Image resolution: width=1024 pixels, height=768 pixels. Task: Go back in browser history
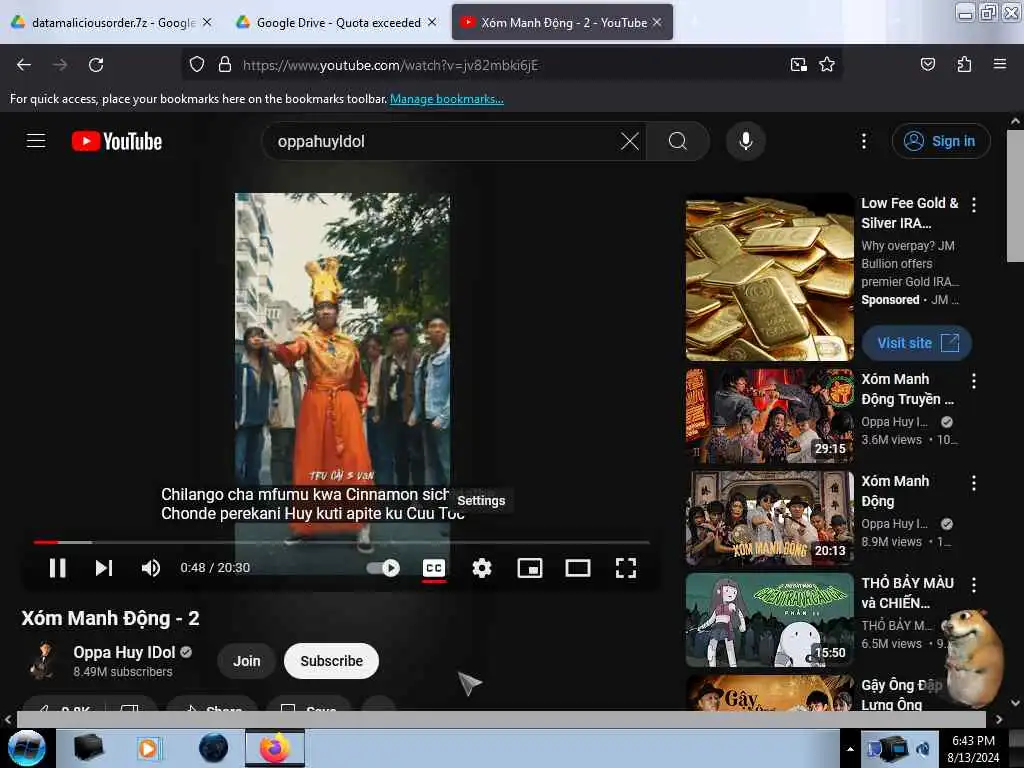24,65
